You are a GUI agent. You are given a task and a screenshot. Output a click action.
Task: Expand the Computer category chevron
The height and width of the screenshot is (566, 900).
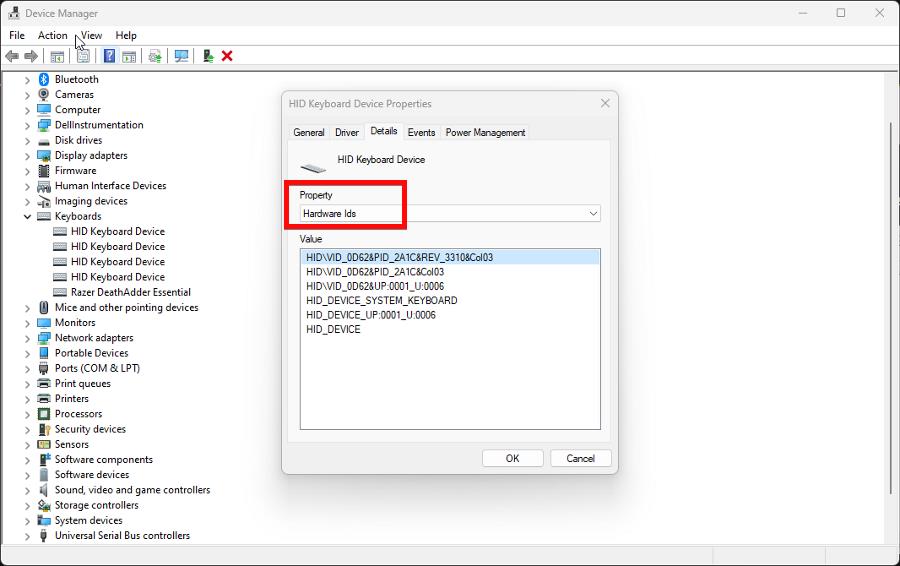tap(27, 110)
